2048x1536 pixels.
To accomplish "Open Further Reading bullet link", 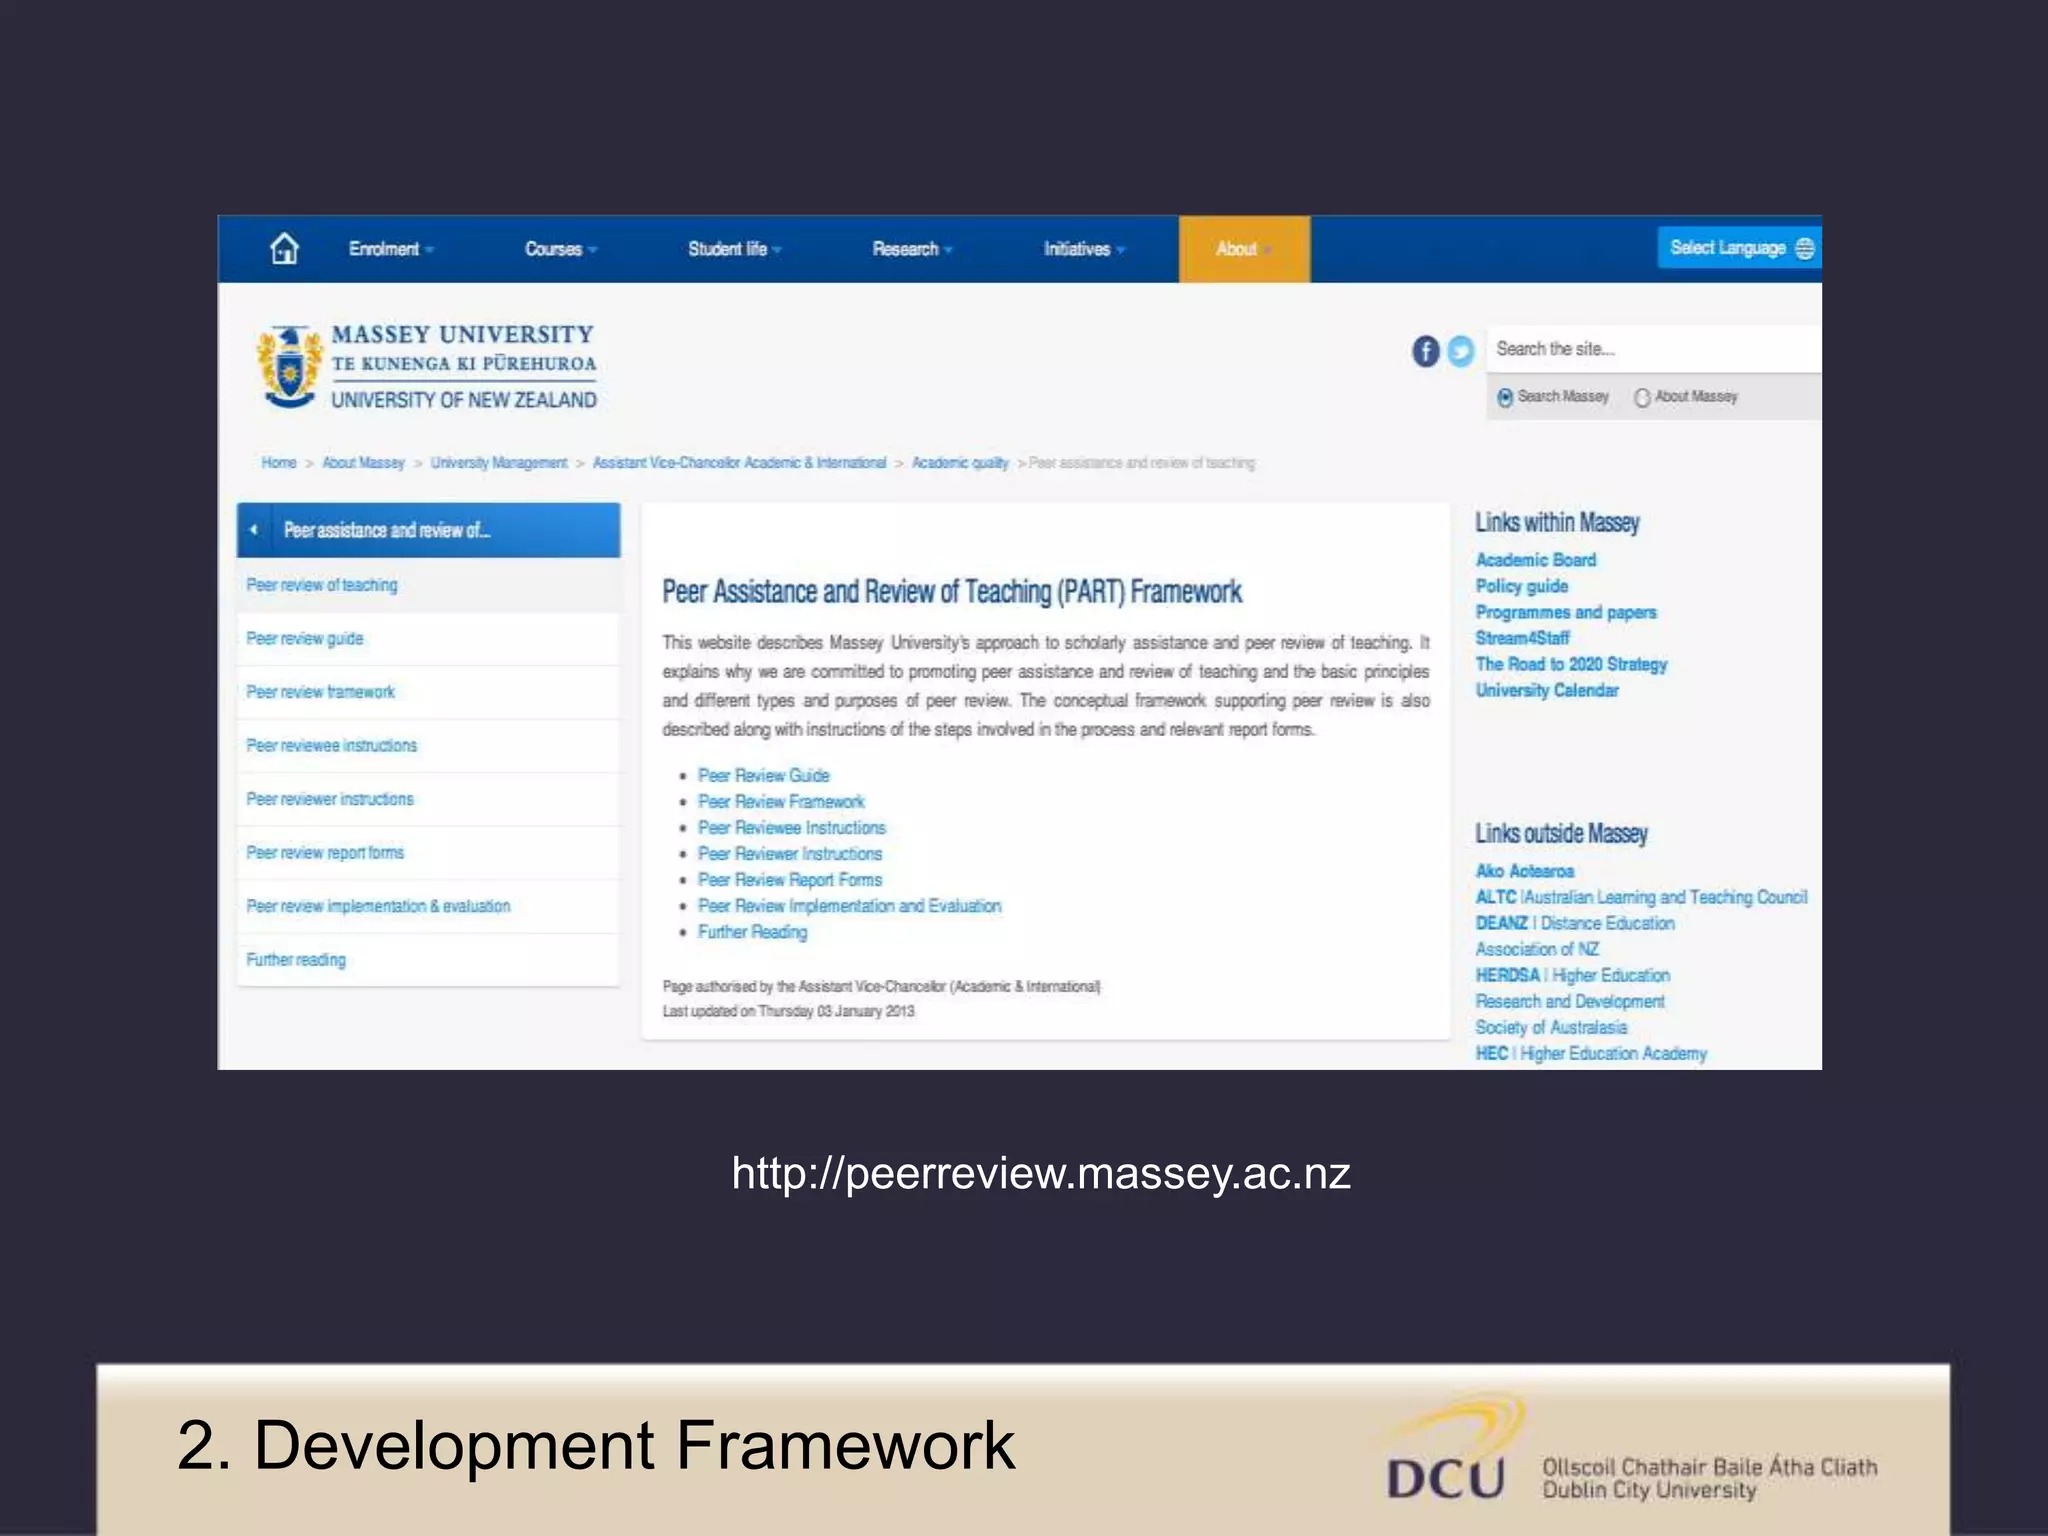I will click(x=752, y=932).
